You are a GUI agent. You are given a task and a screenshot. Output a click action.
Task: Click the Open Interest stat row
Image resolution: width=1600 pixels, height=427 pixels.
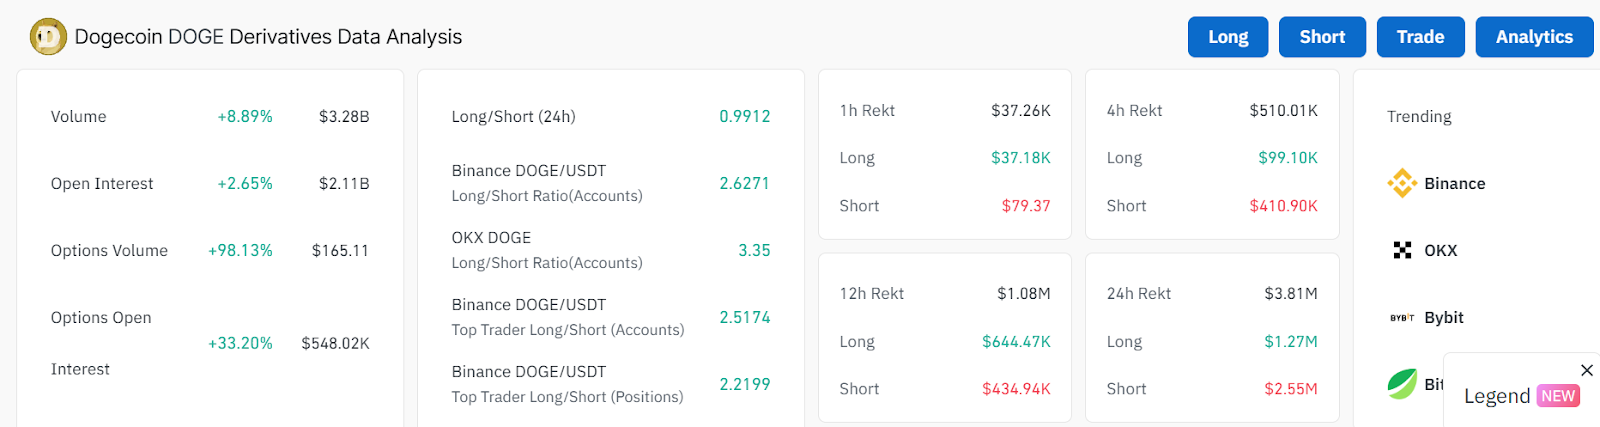coord(210,183)
